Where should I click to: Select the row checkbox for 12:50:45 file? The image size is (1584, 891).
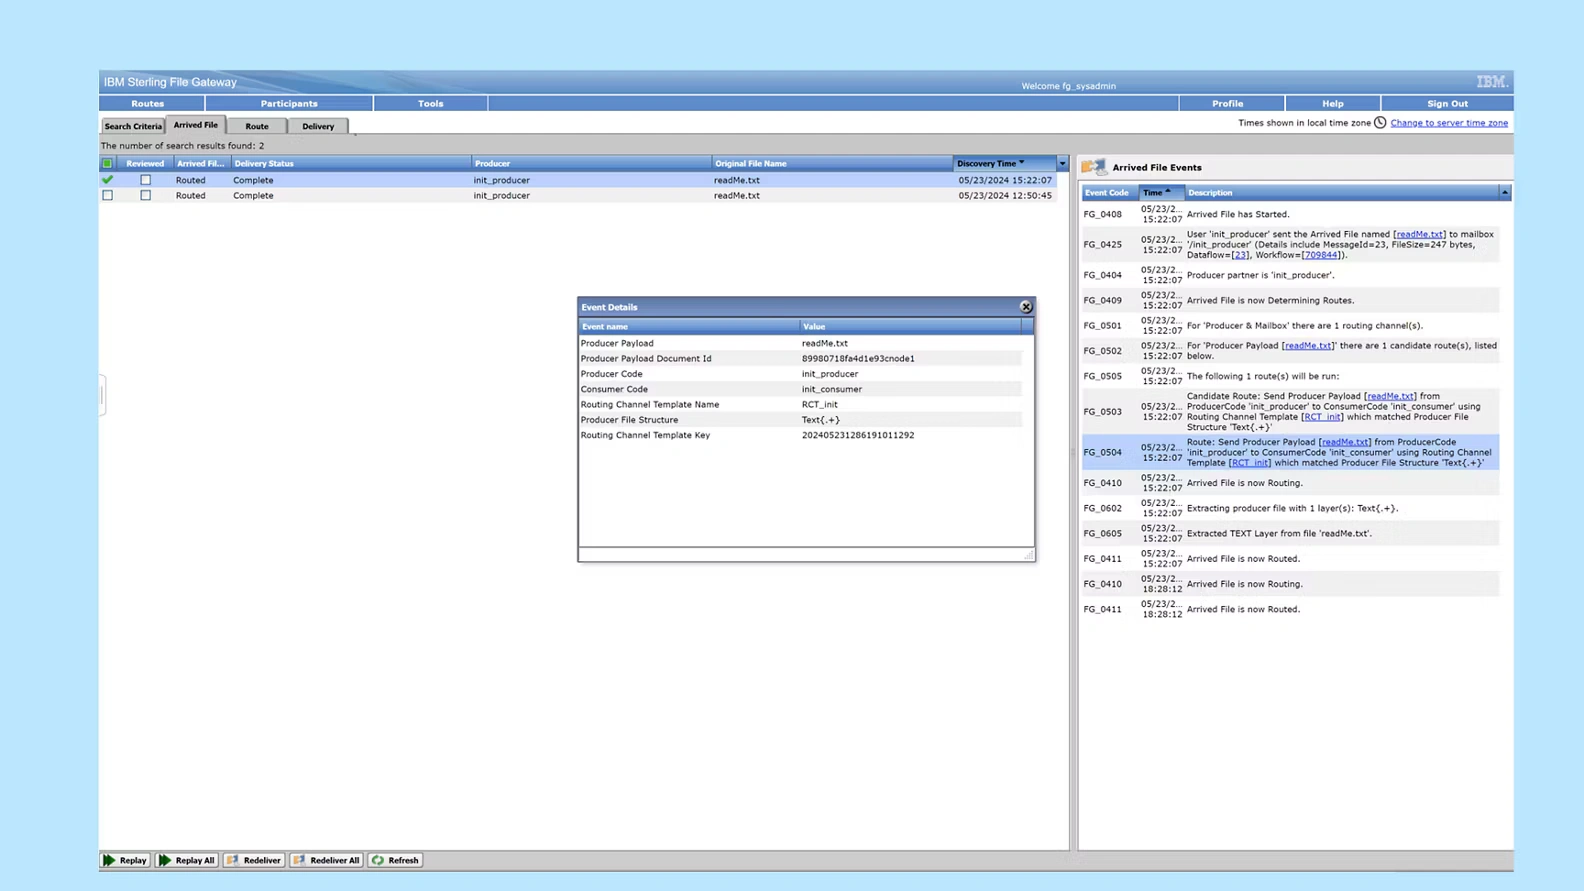click(x=107, y=196)
